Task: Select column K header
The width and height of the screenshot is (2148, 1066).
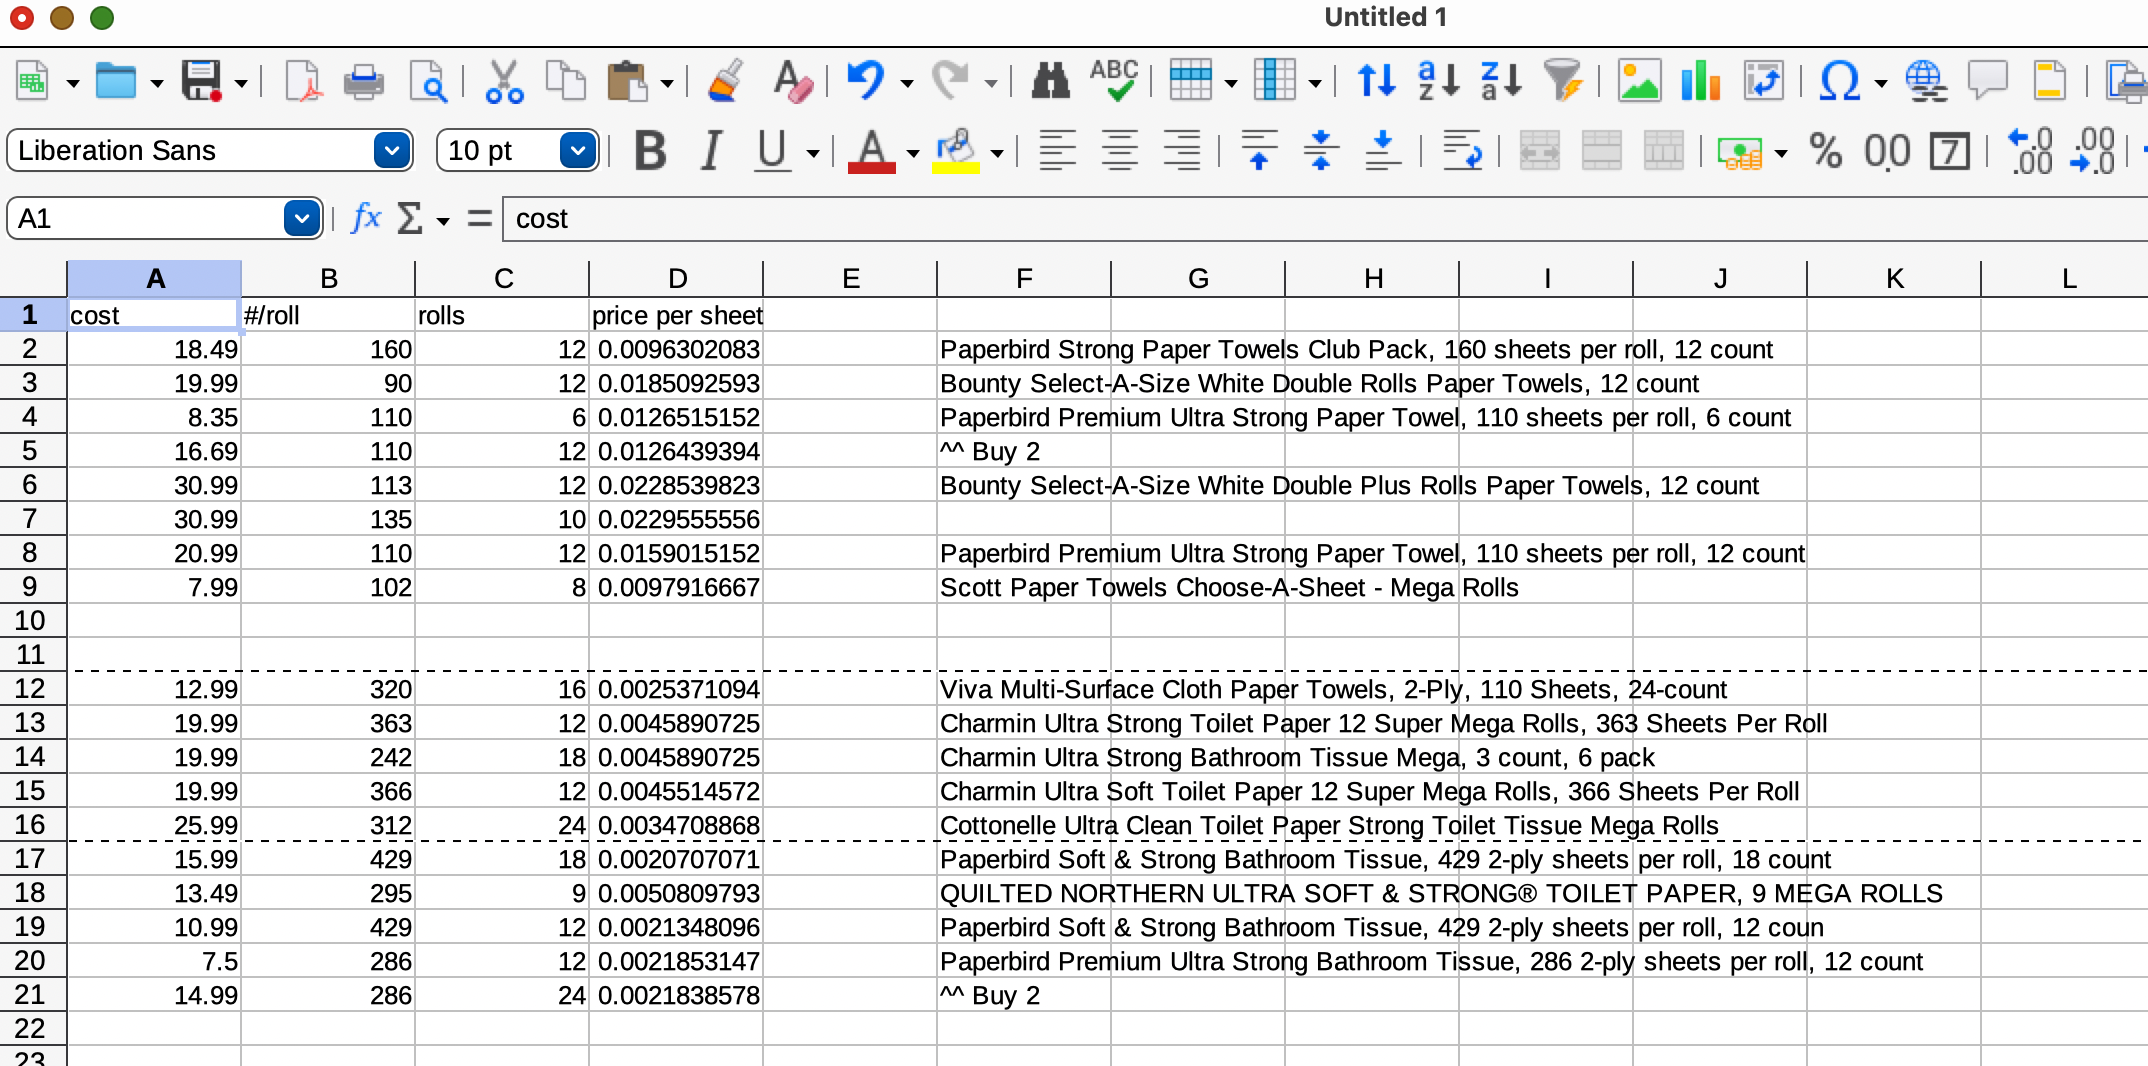Action: point(1894,279)
